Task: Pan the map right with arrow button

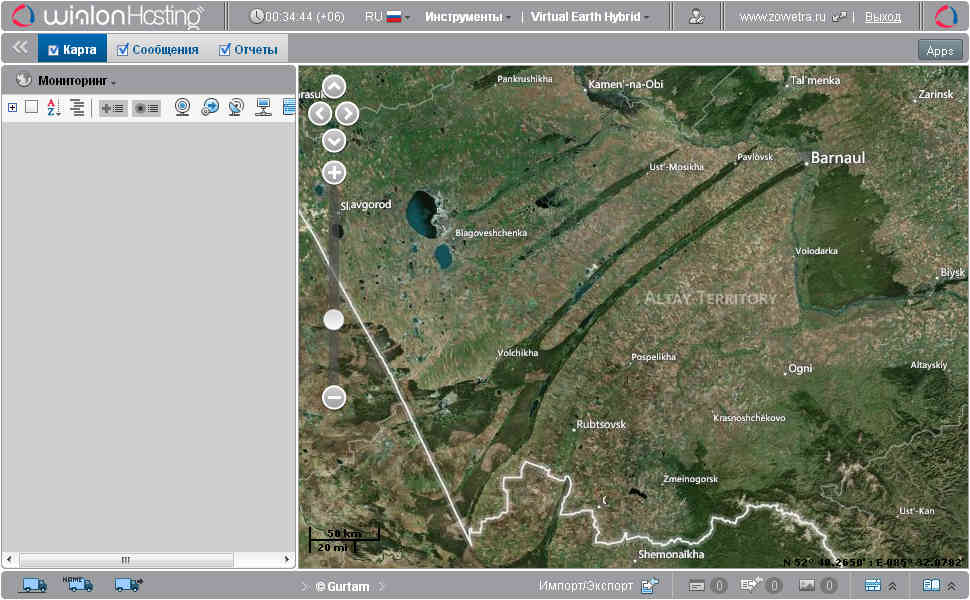Action: point(347,113)
